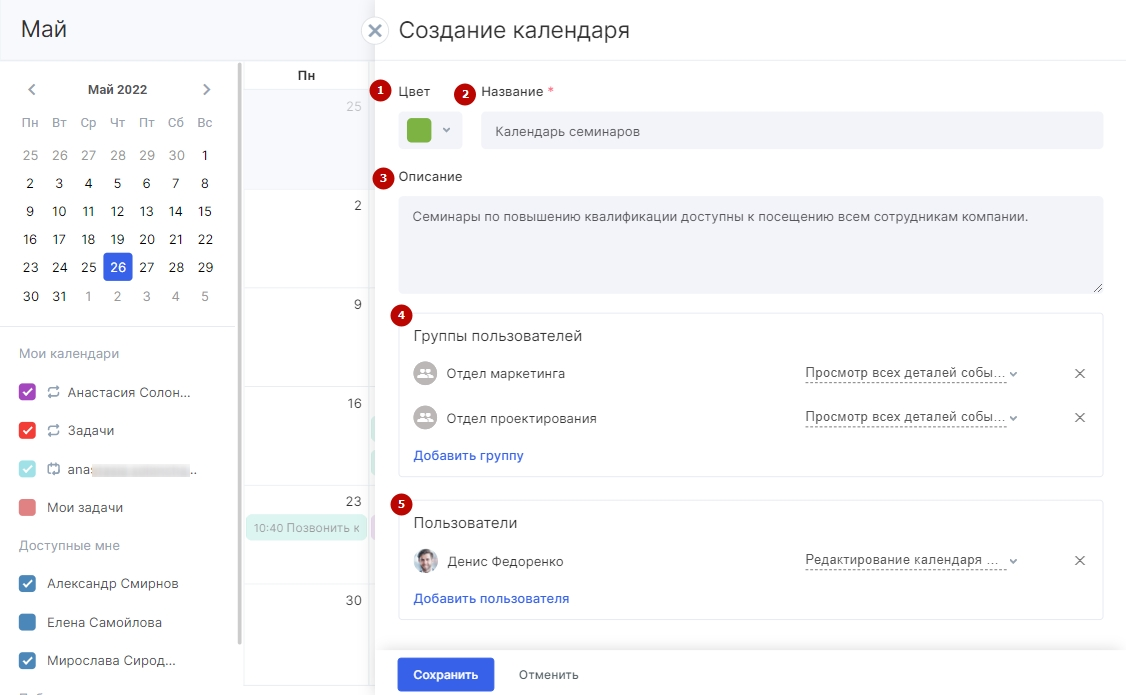Remove user Денис Федоренко
1126x695 pixels.
1079,561
